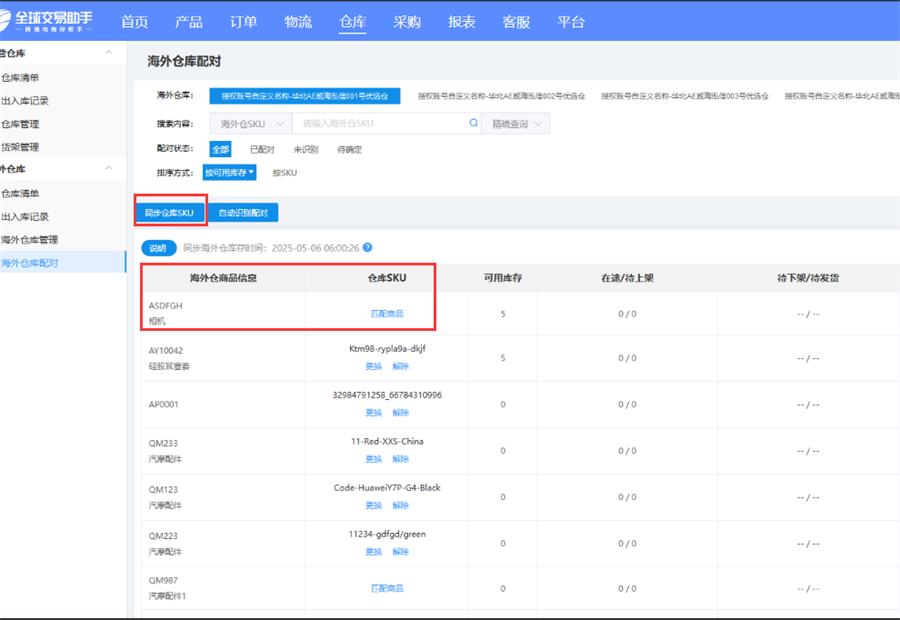Open the 采购 menu
This screenshot has height=620, width=900.
(x=407, y=22)
